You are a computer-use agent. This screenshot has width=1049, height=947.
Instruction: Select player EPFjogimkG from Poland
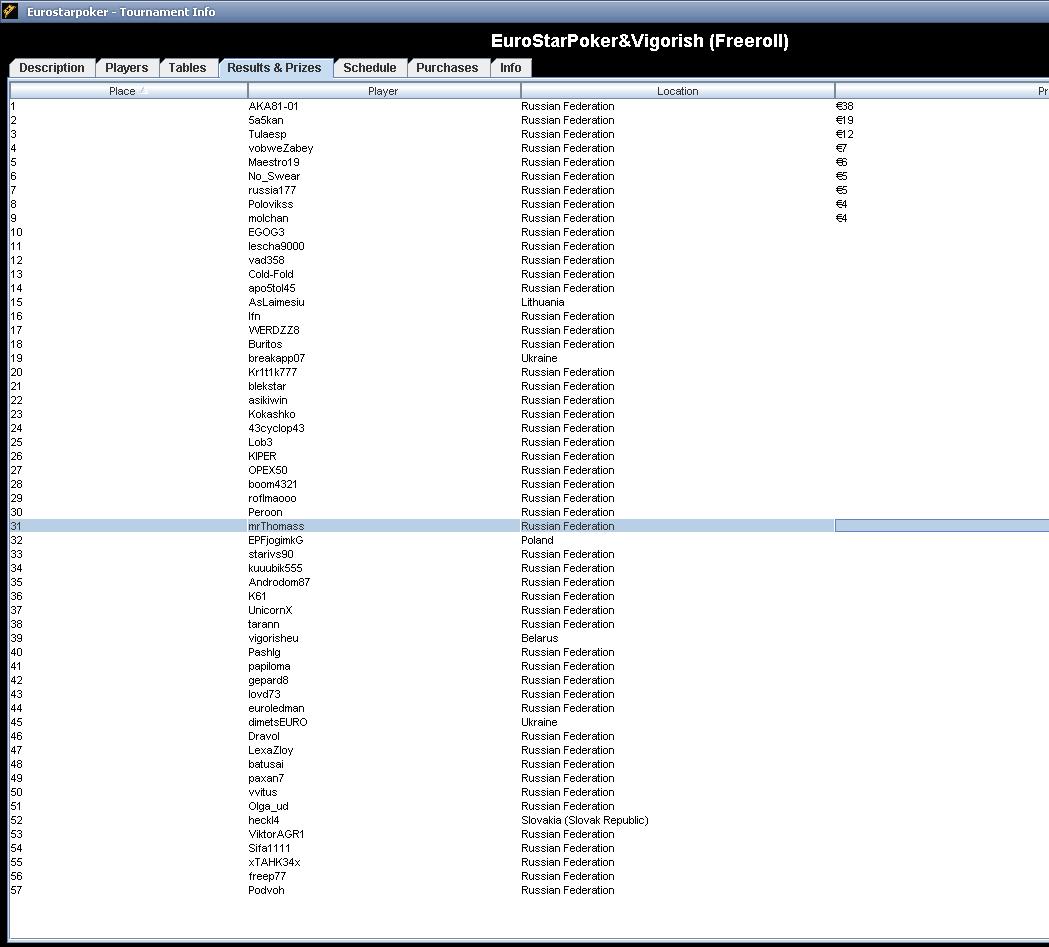(275, 540)
